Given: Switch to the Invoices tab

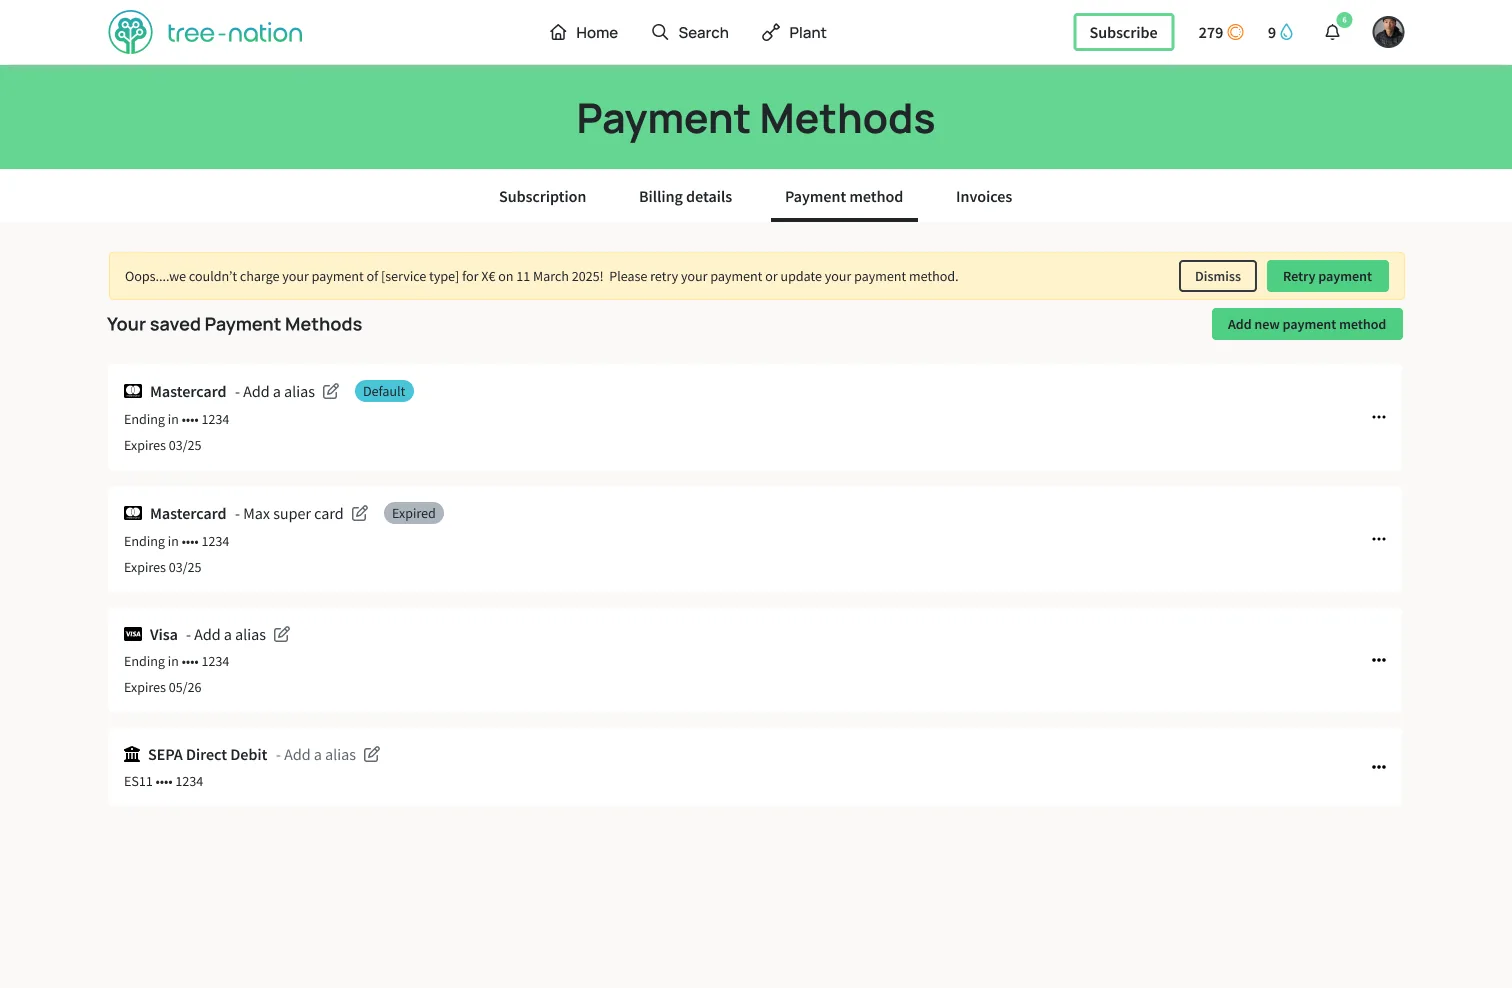Looking at the screenshot, I should pyautogui.click(x=984, y=197).
